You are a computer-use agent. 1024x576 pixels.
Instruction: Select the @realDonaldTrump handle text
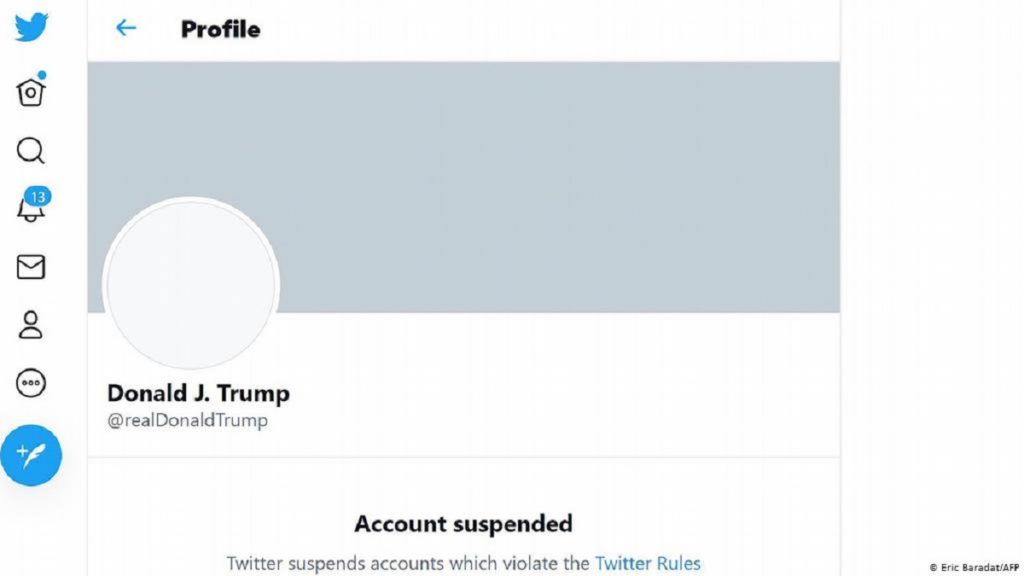188,420
